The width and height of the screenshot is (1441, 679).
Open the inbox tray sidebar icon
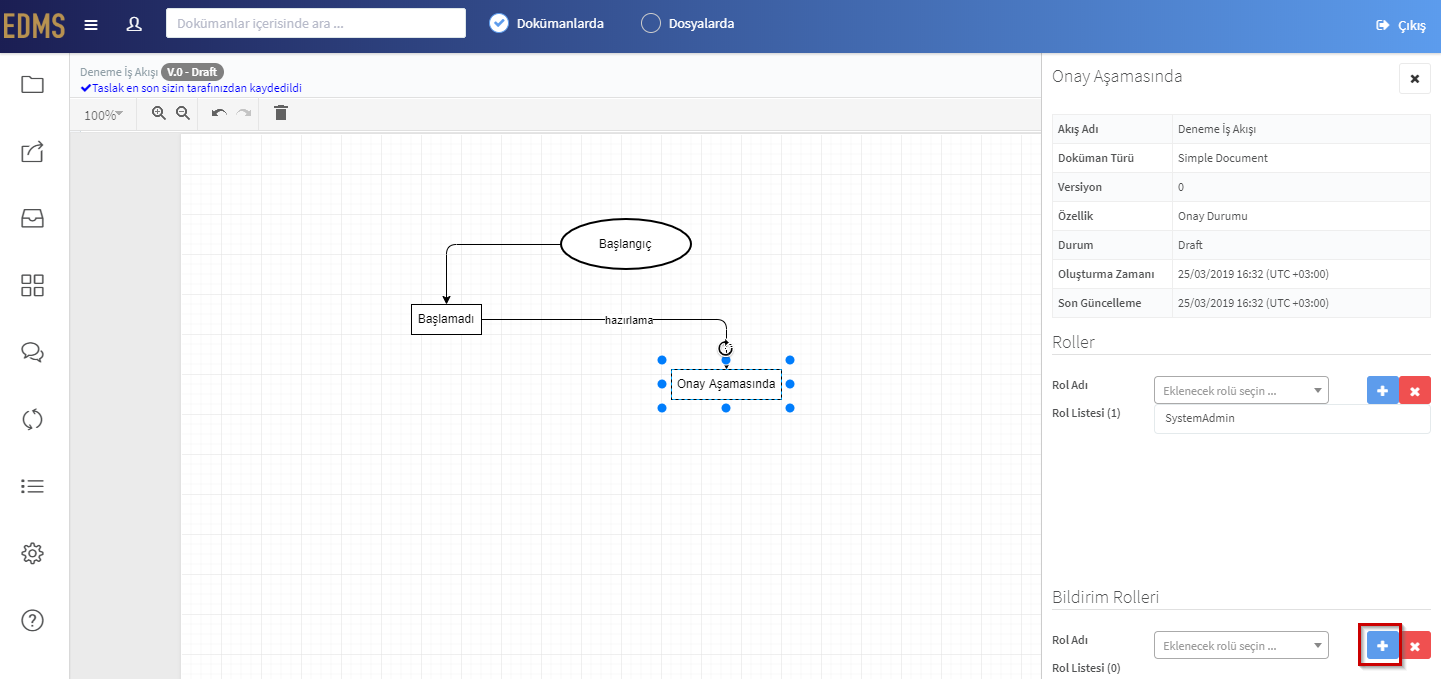33,219
